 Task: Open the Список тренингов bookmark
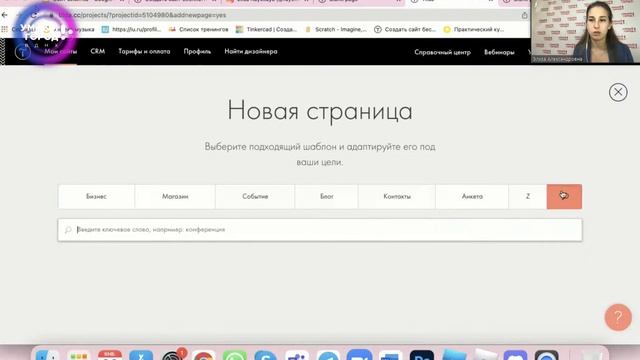click(x=198, y=29)
